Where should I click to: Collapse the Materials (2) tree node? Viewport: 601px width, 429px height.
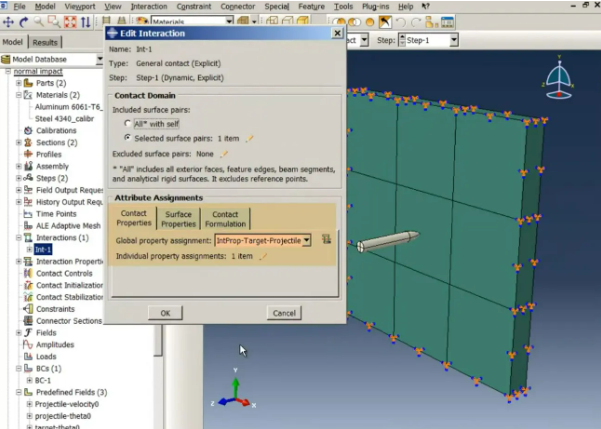click(x=18, y=95)
